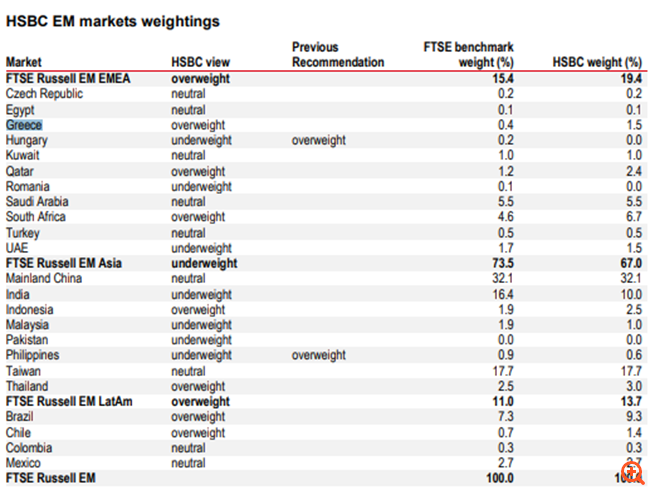
Task: Select the 'Taiwan' market name
Action: click(23, 371)
